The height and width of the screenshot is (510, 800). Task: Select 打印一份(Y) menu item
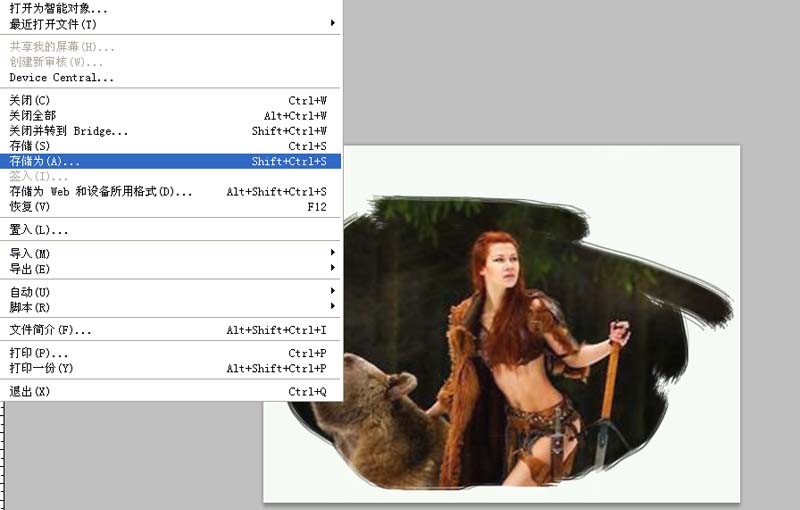[x=42, y=368]
